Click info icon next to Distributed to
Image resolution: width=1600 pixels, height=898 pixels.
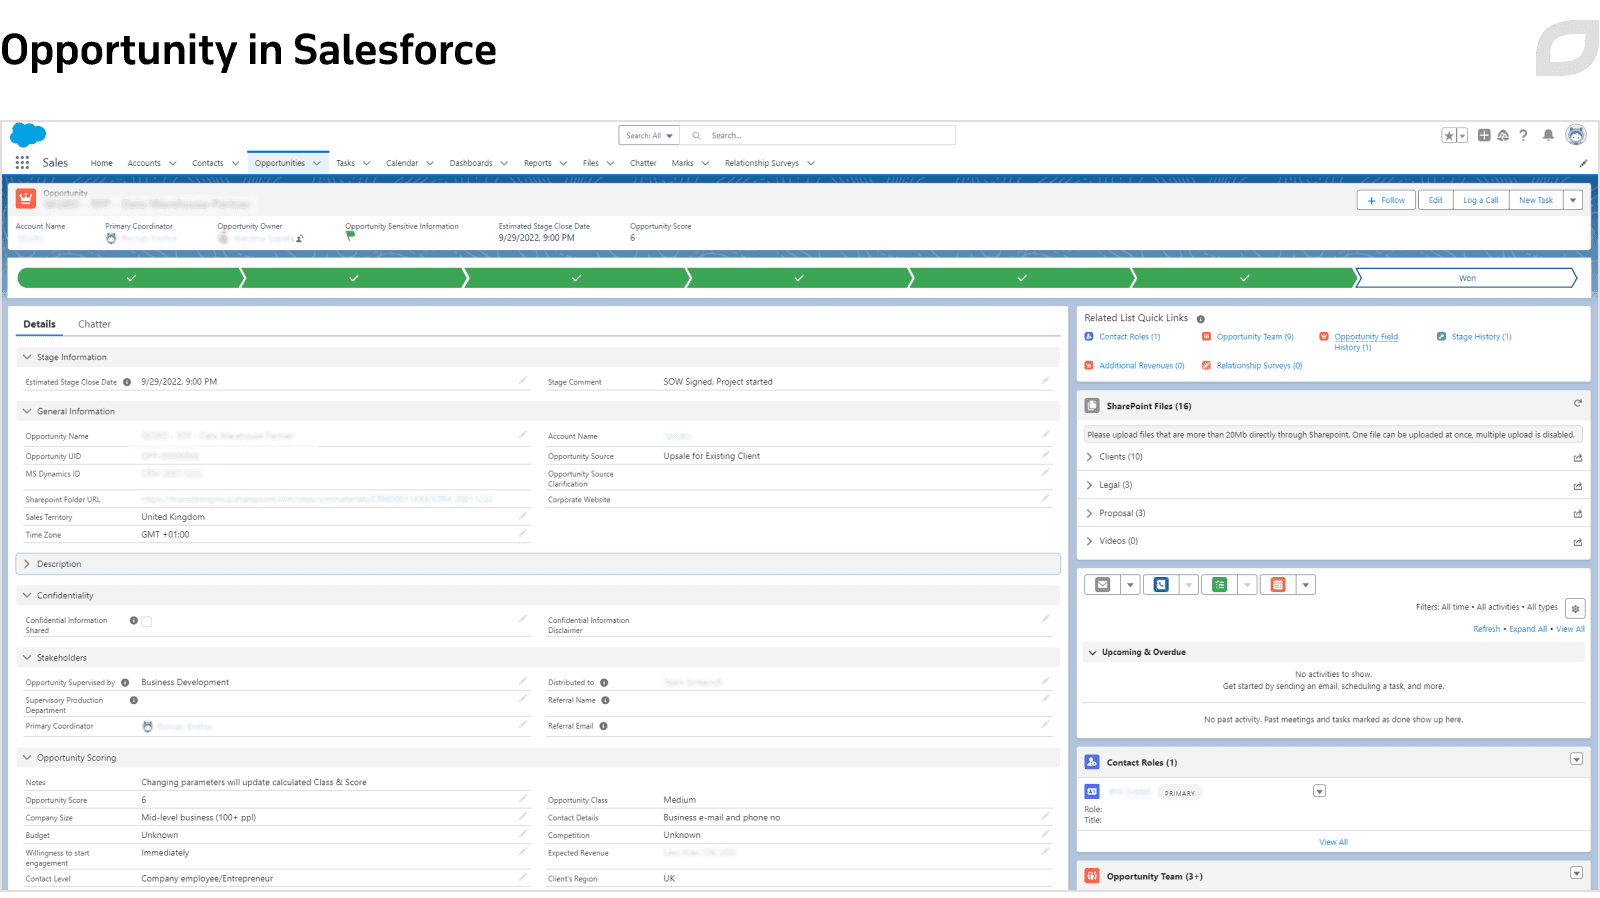pos(604,683)
